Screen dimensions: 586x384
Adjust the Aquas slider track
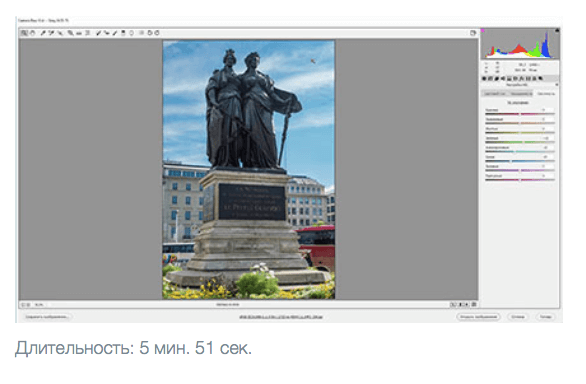(x=519, y=151)
